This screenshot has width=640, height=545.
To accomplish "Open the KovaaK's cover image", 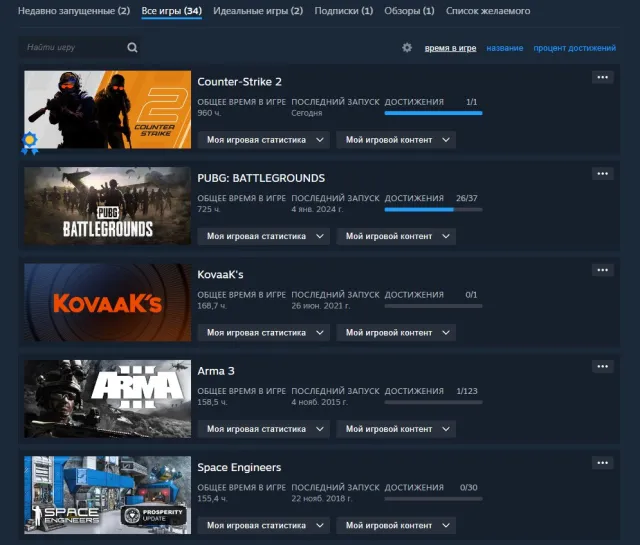I will tap(107, 302).
